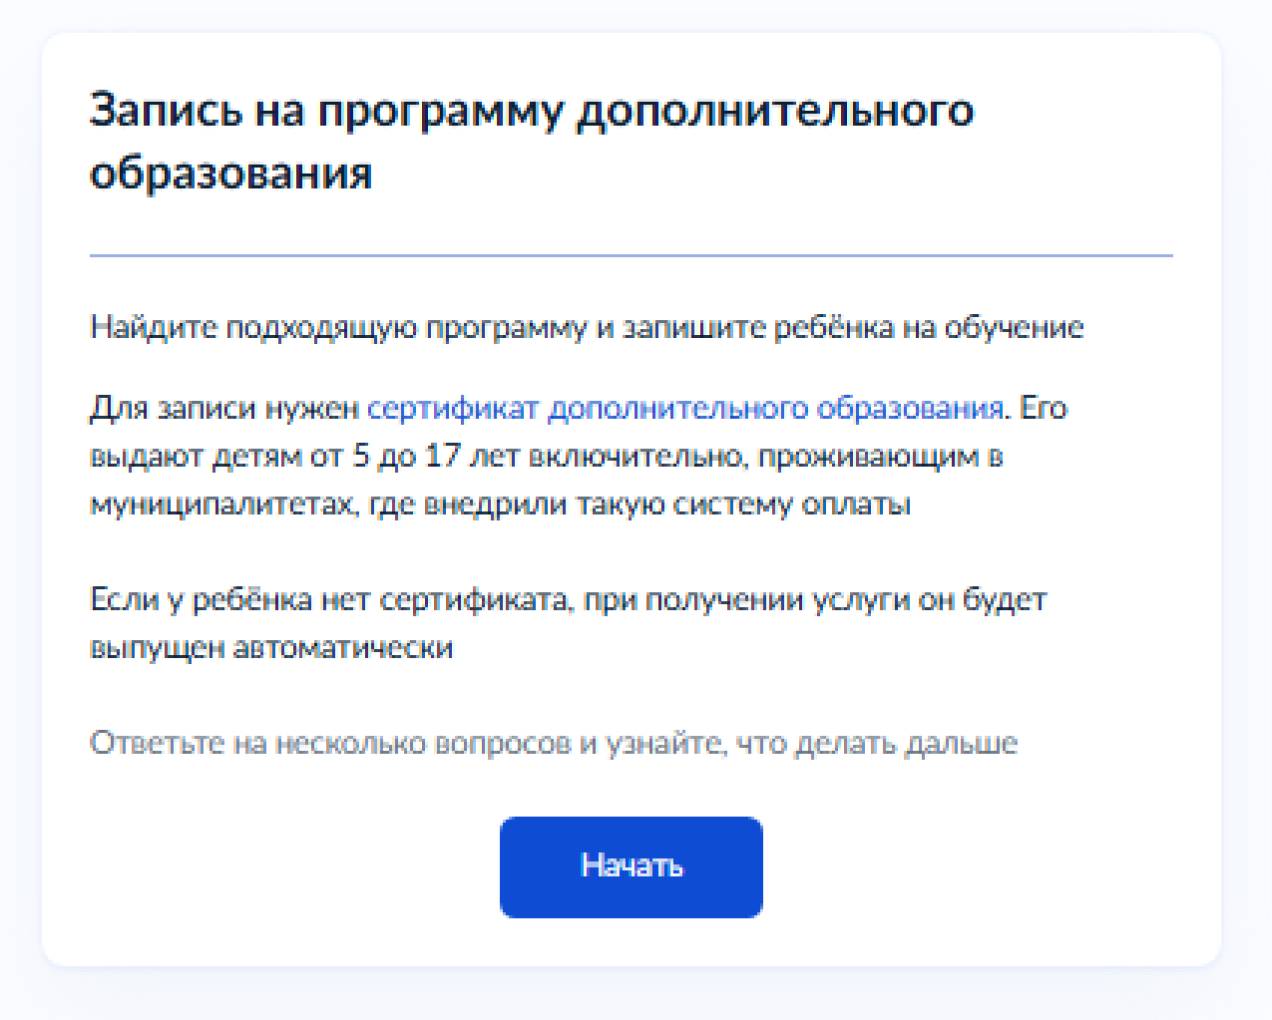Click the word автоматически
Viewport: 1272px width, 1020px height.
click(343, 648)
